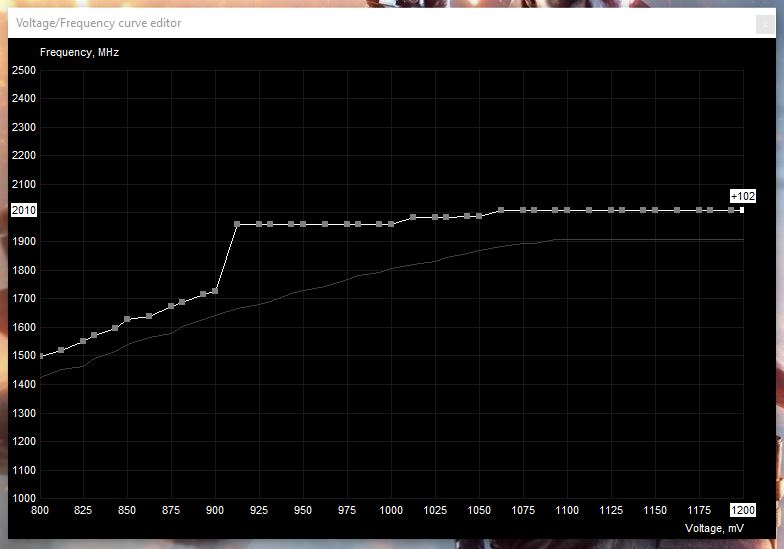Click the 'Voltage, mV' axis title
This screenshot has width=784, height=549.
click(714, 528)
